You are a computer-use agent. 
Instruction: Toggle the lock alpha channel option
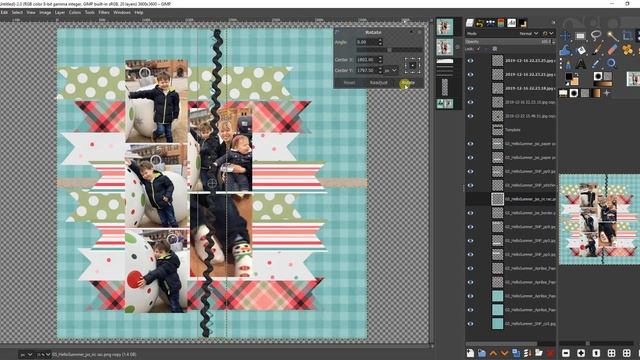click(x=495, y=49)
